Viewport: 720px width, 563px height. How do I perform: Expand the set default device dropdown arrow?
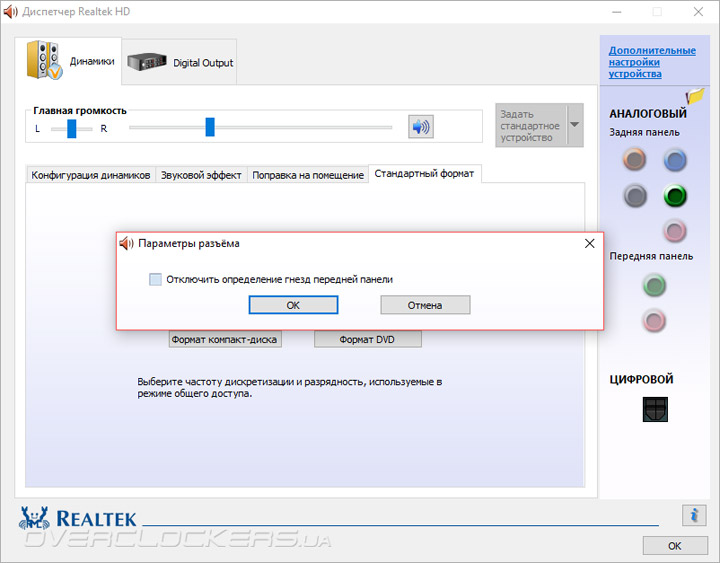click(x=575, y=125)
